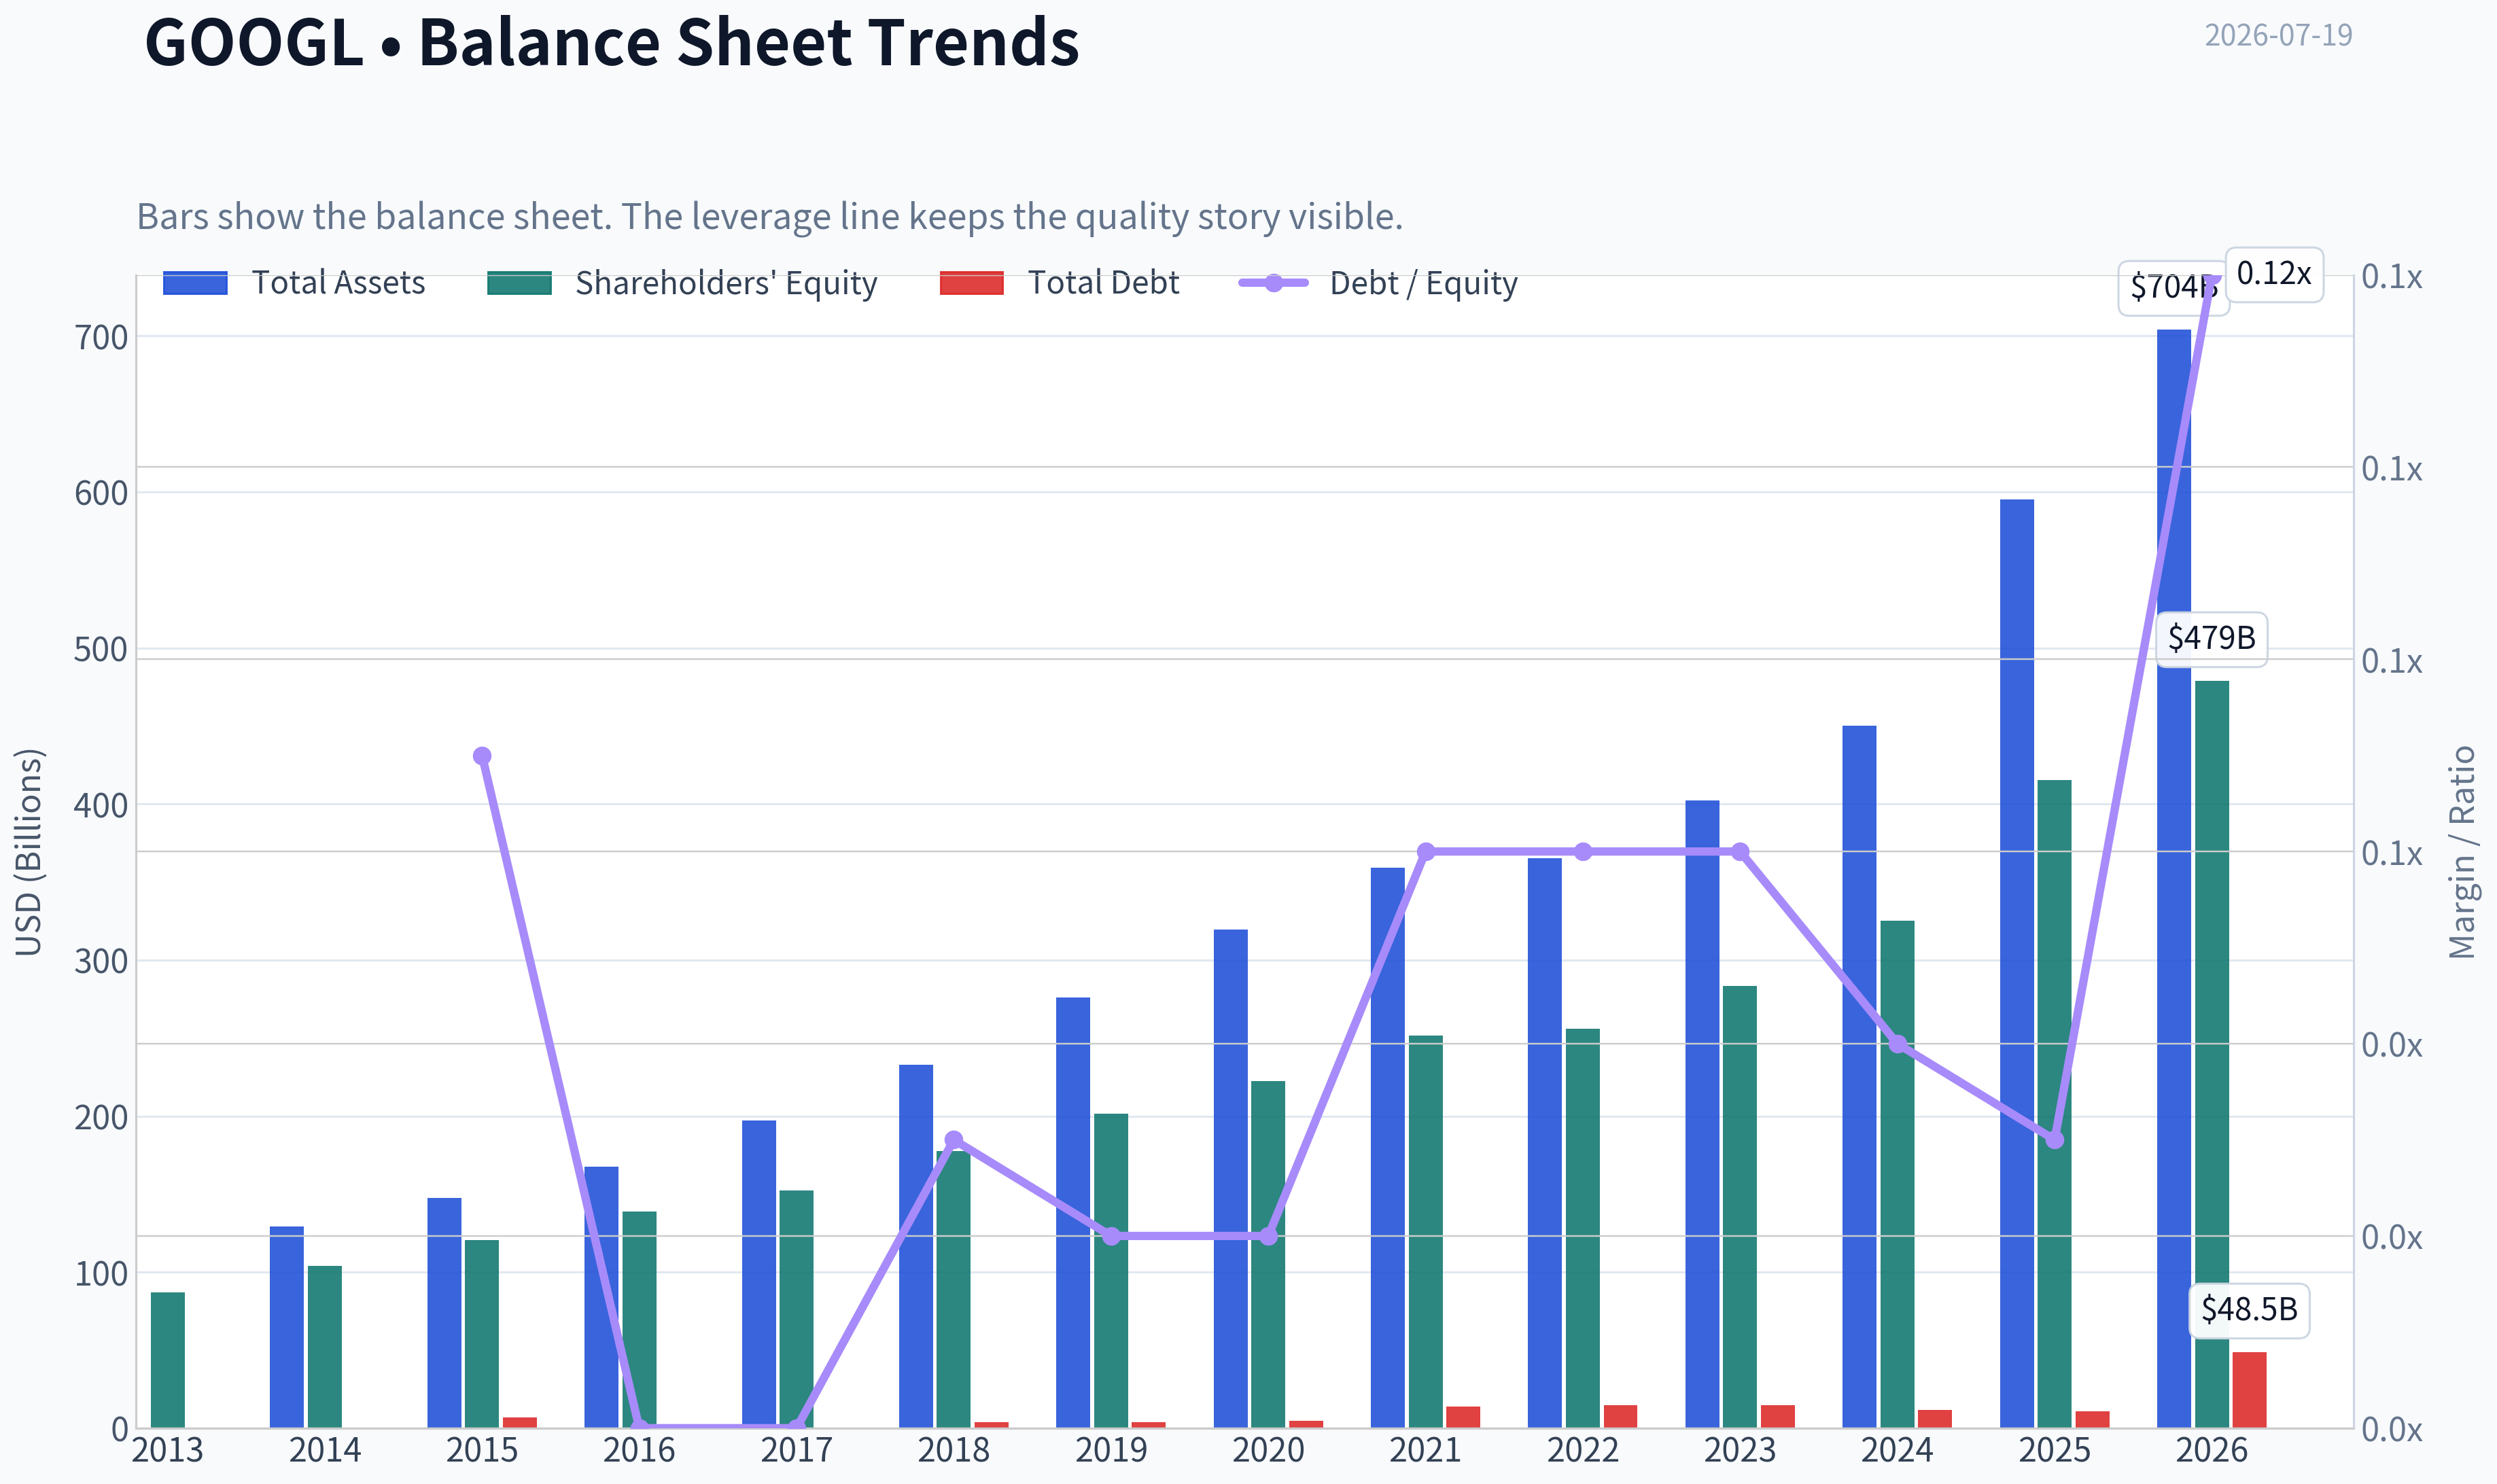This screenshot has width=2497, height=1484.
Task: Click the subtitle about the leverage line
Action: coord(769,217)
